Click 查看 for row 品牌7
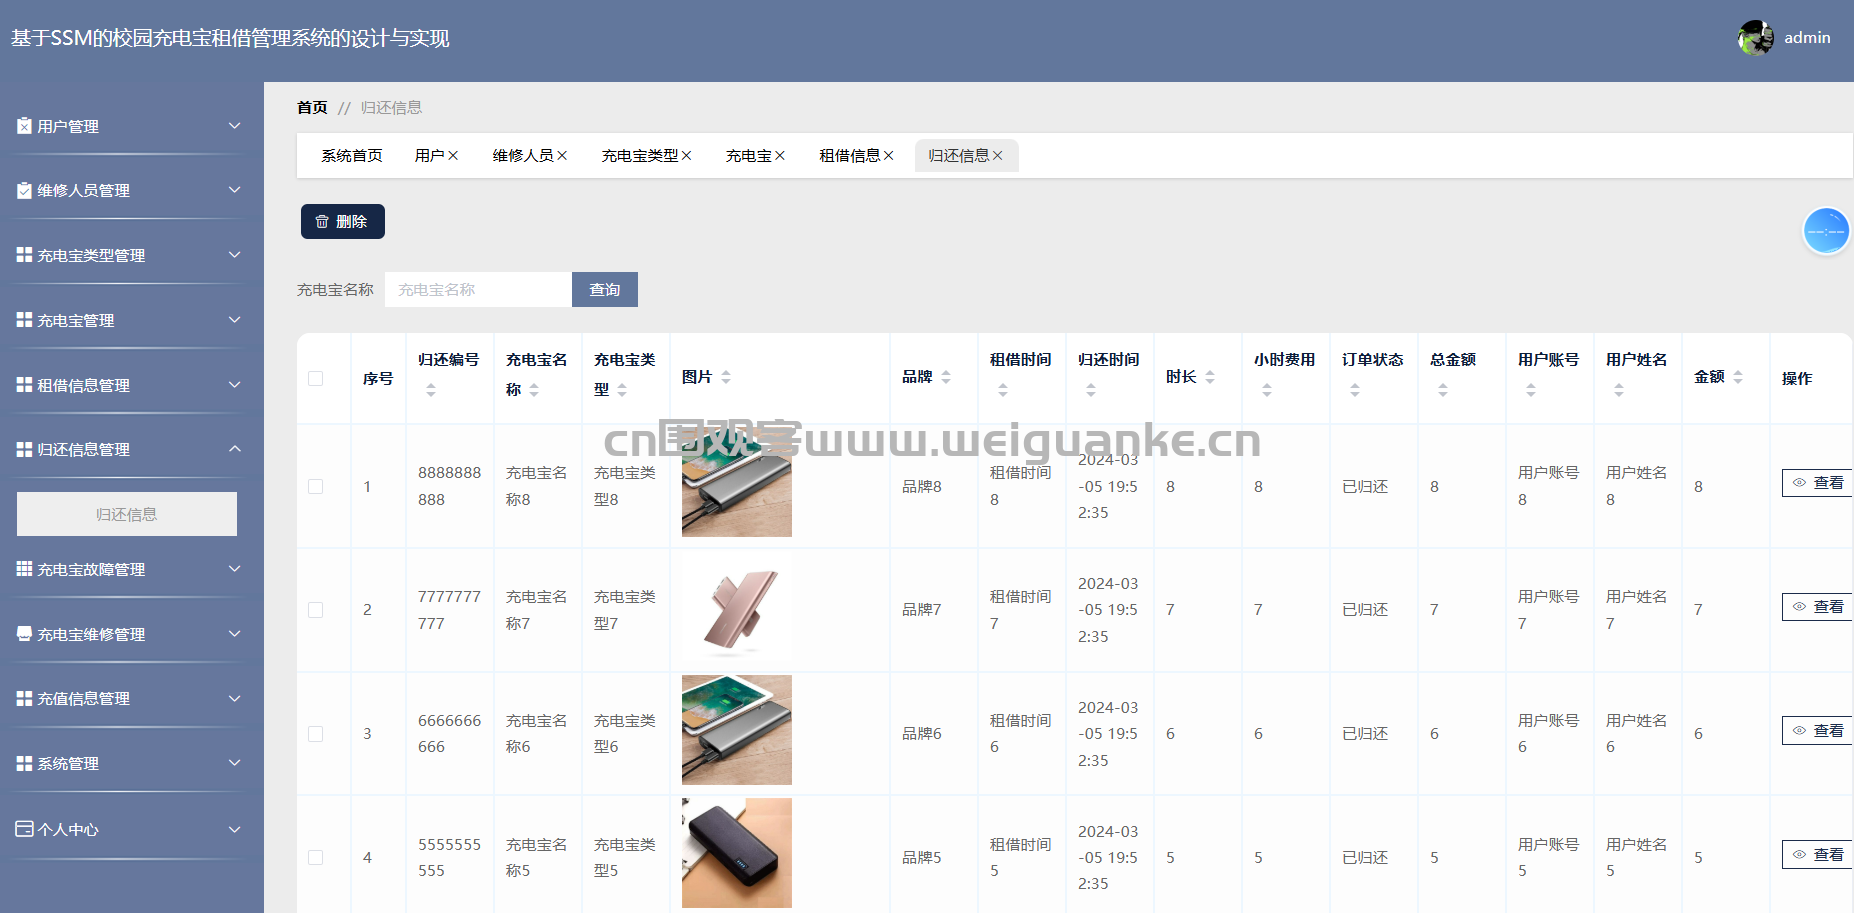Viewport: 1854px width, 913px height. [1817, 607]
